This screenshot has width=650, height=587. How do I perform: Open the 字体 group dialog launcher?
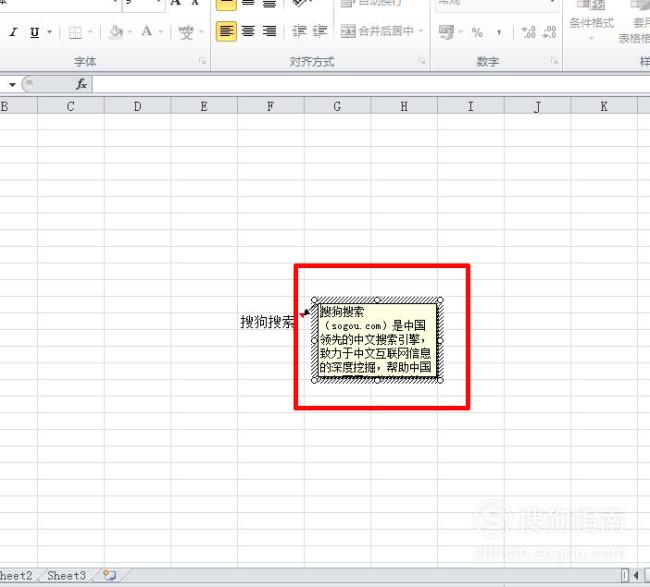point(202,61)
